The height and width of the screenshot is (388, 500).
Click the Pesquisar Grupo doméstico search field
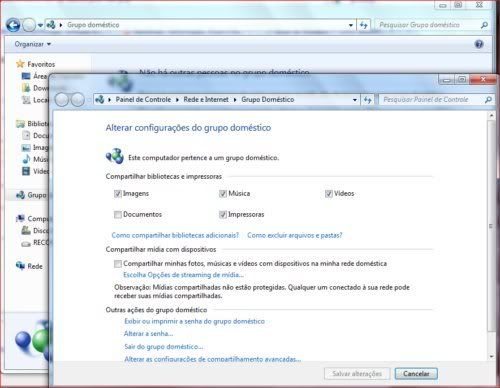coord(427,25)
